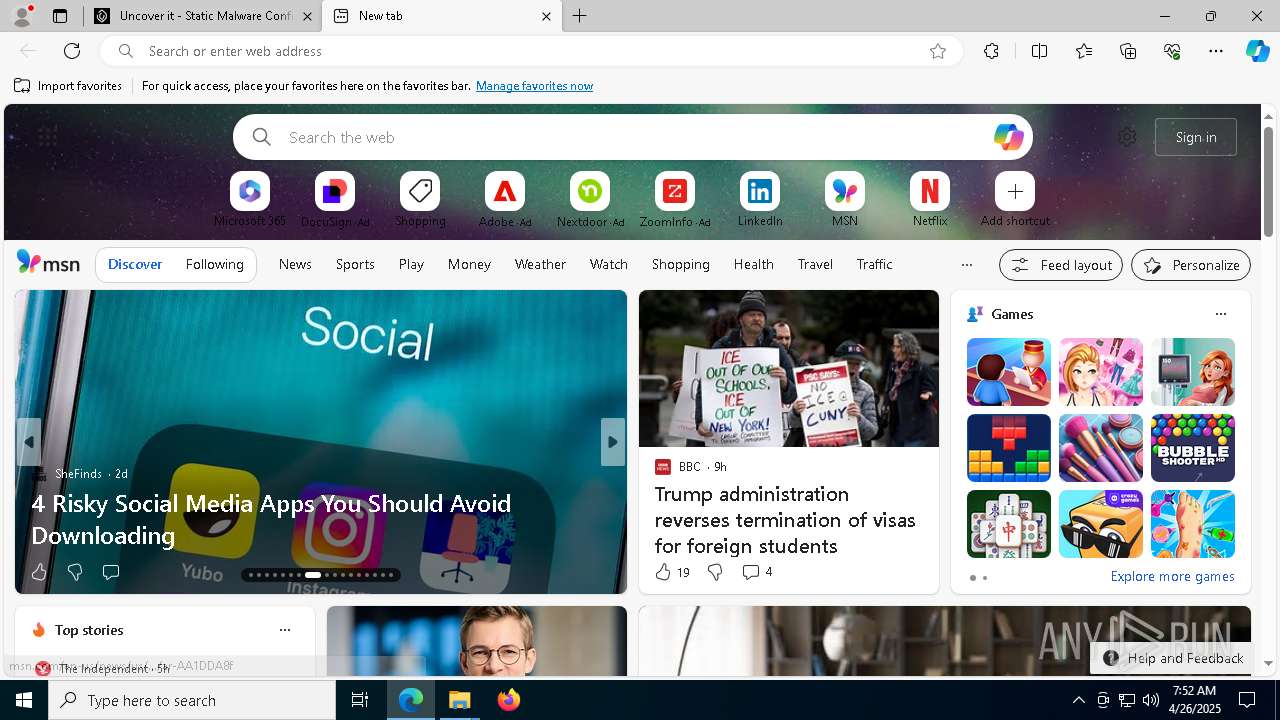
Task: Open Games card options ellipsis
Action: point(1220,314)
